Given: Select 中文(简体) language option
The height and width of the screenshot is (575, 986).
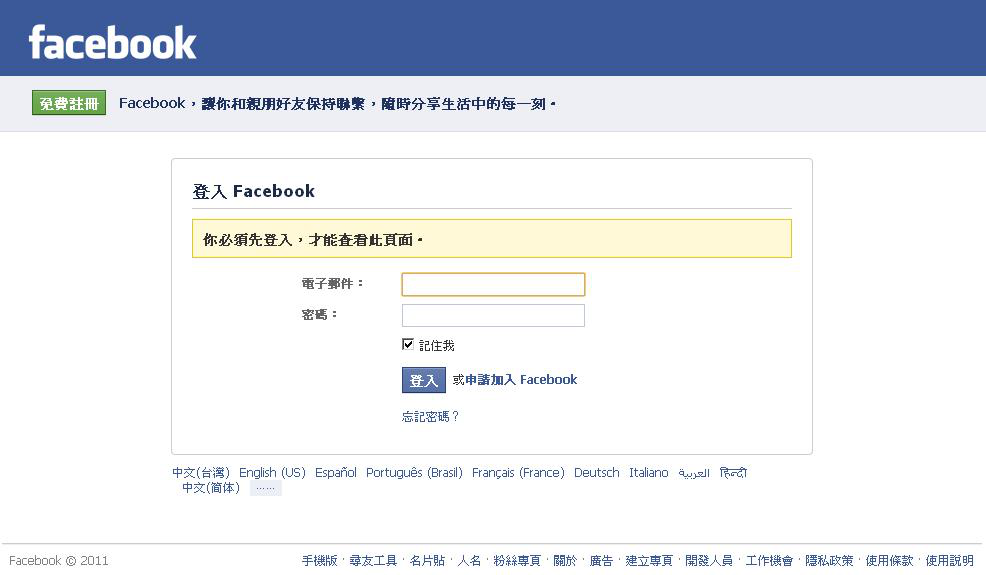Looking at the screenshot, I should tap(211, 488).
